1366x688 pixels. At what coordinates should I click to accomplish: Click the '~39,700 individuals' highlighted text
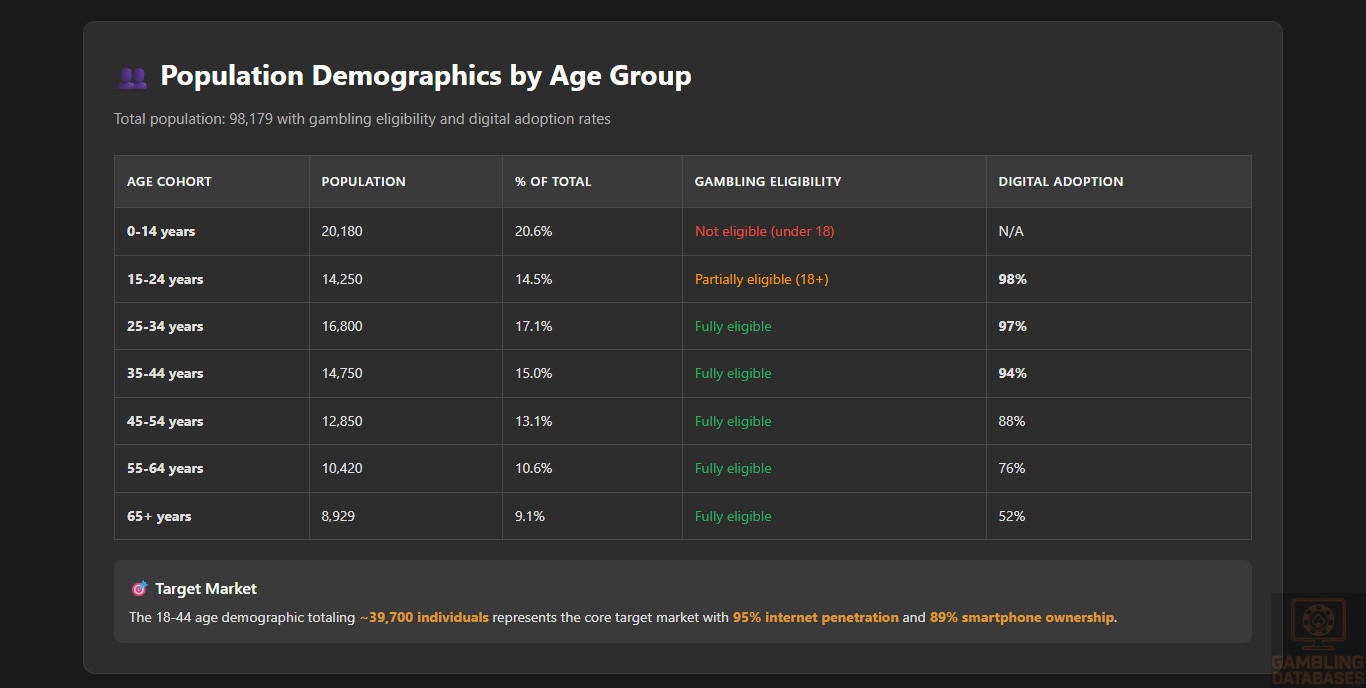(424, 618)
